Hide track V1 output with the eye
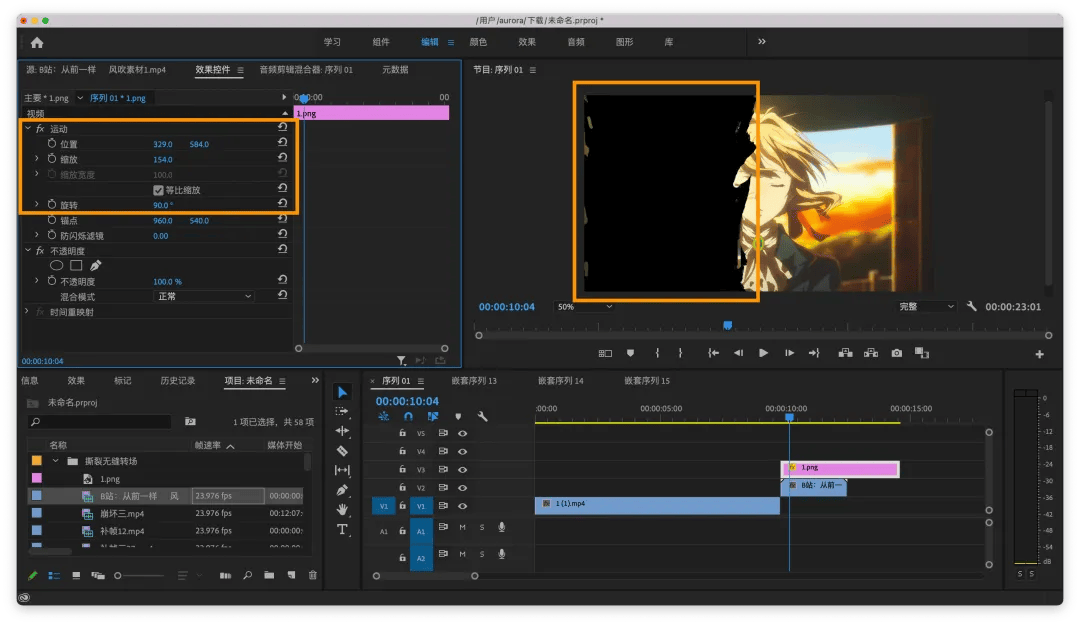This screenshot has height=625, width=1080. pyautogui.click(x=463, y=506)
